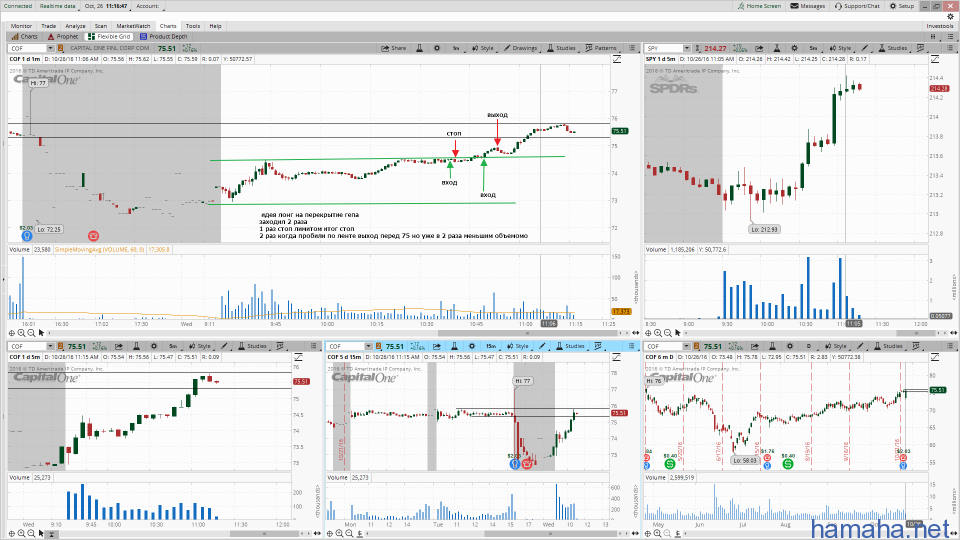This screenshot has width=960, height=540.
Task: Switch to the Trade tab
Action: coord(48,26)
